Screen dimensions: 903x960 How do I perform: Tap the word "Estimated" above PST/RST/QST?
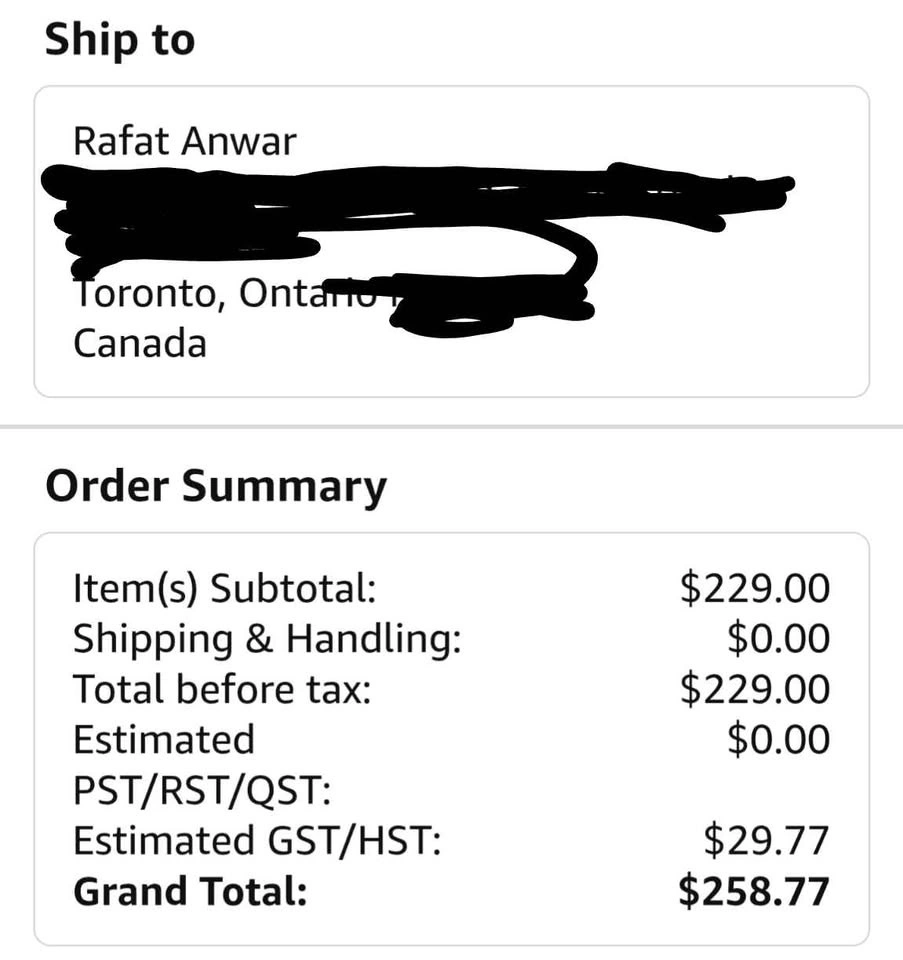164,740
